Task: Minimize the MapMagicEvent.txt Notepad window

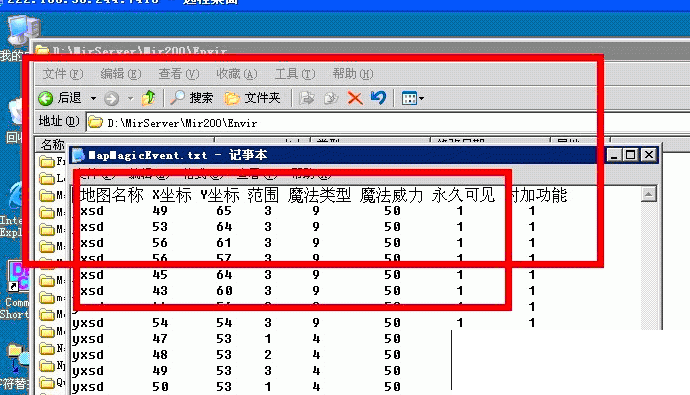Action: [x=614, y=155]
